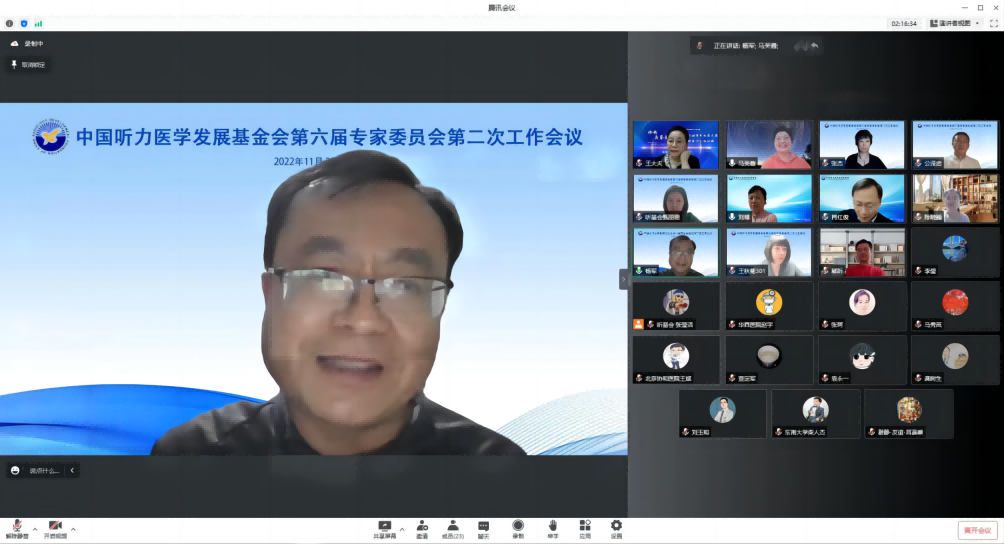The width and height of the screenshot is (1004, 544).
Task: Turn on the camera video
Action: point(55,526)
